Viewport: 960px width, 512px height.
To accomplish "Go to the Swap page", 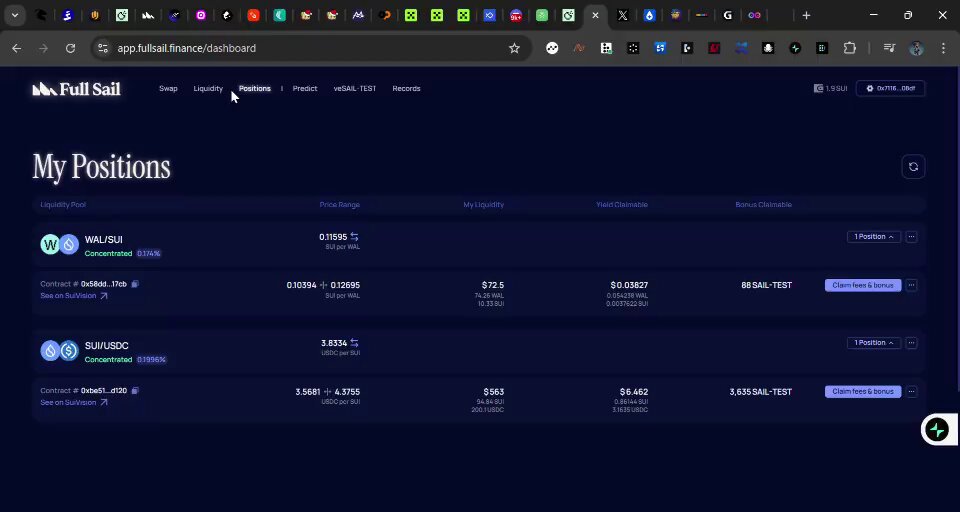I will (x=168, y=88).
